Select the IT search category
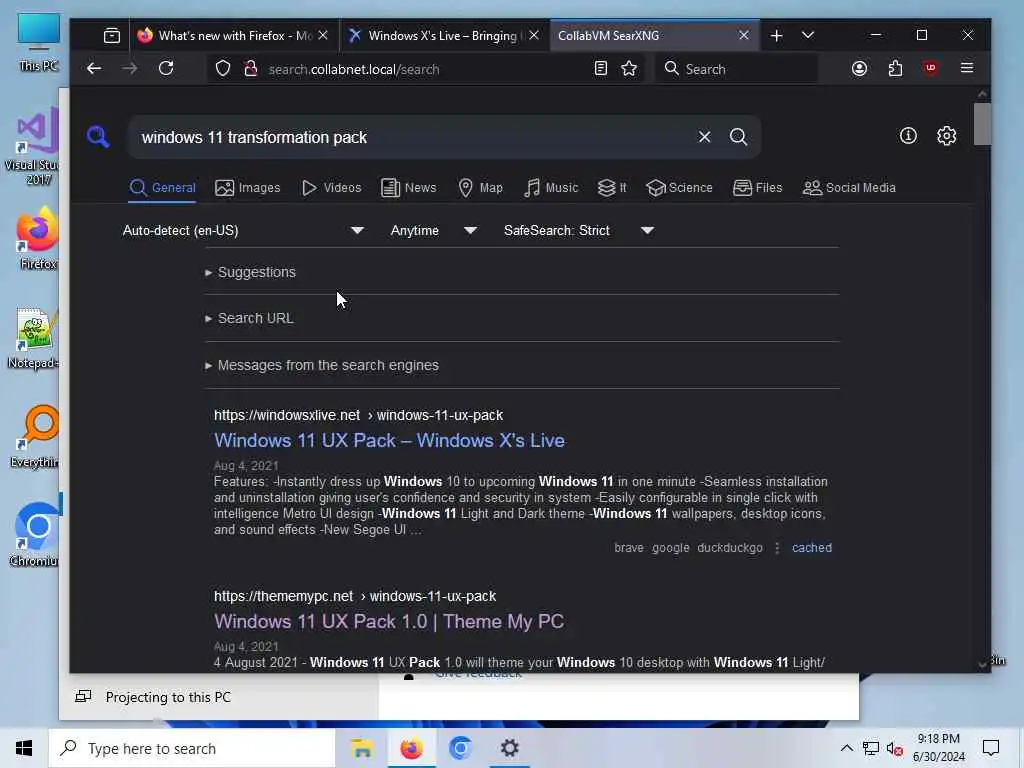 coord(613,188)
